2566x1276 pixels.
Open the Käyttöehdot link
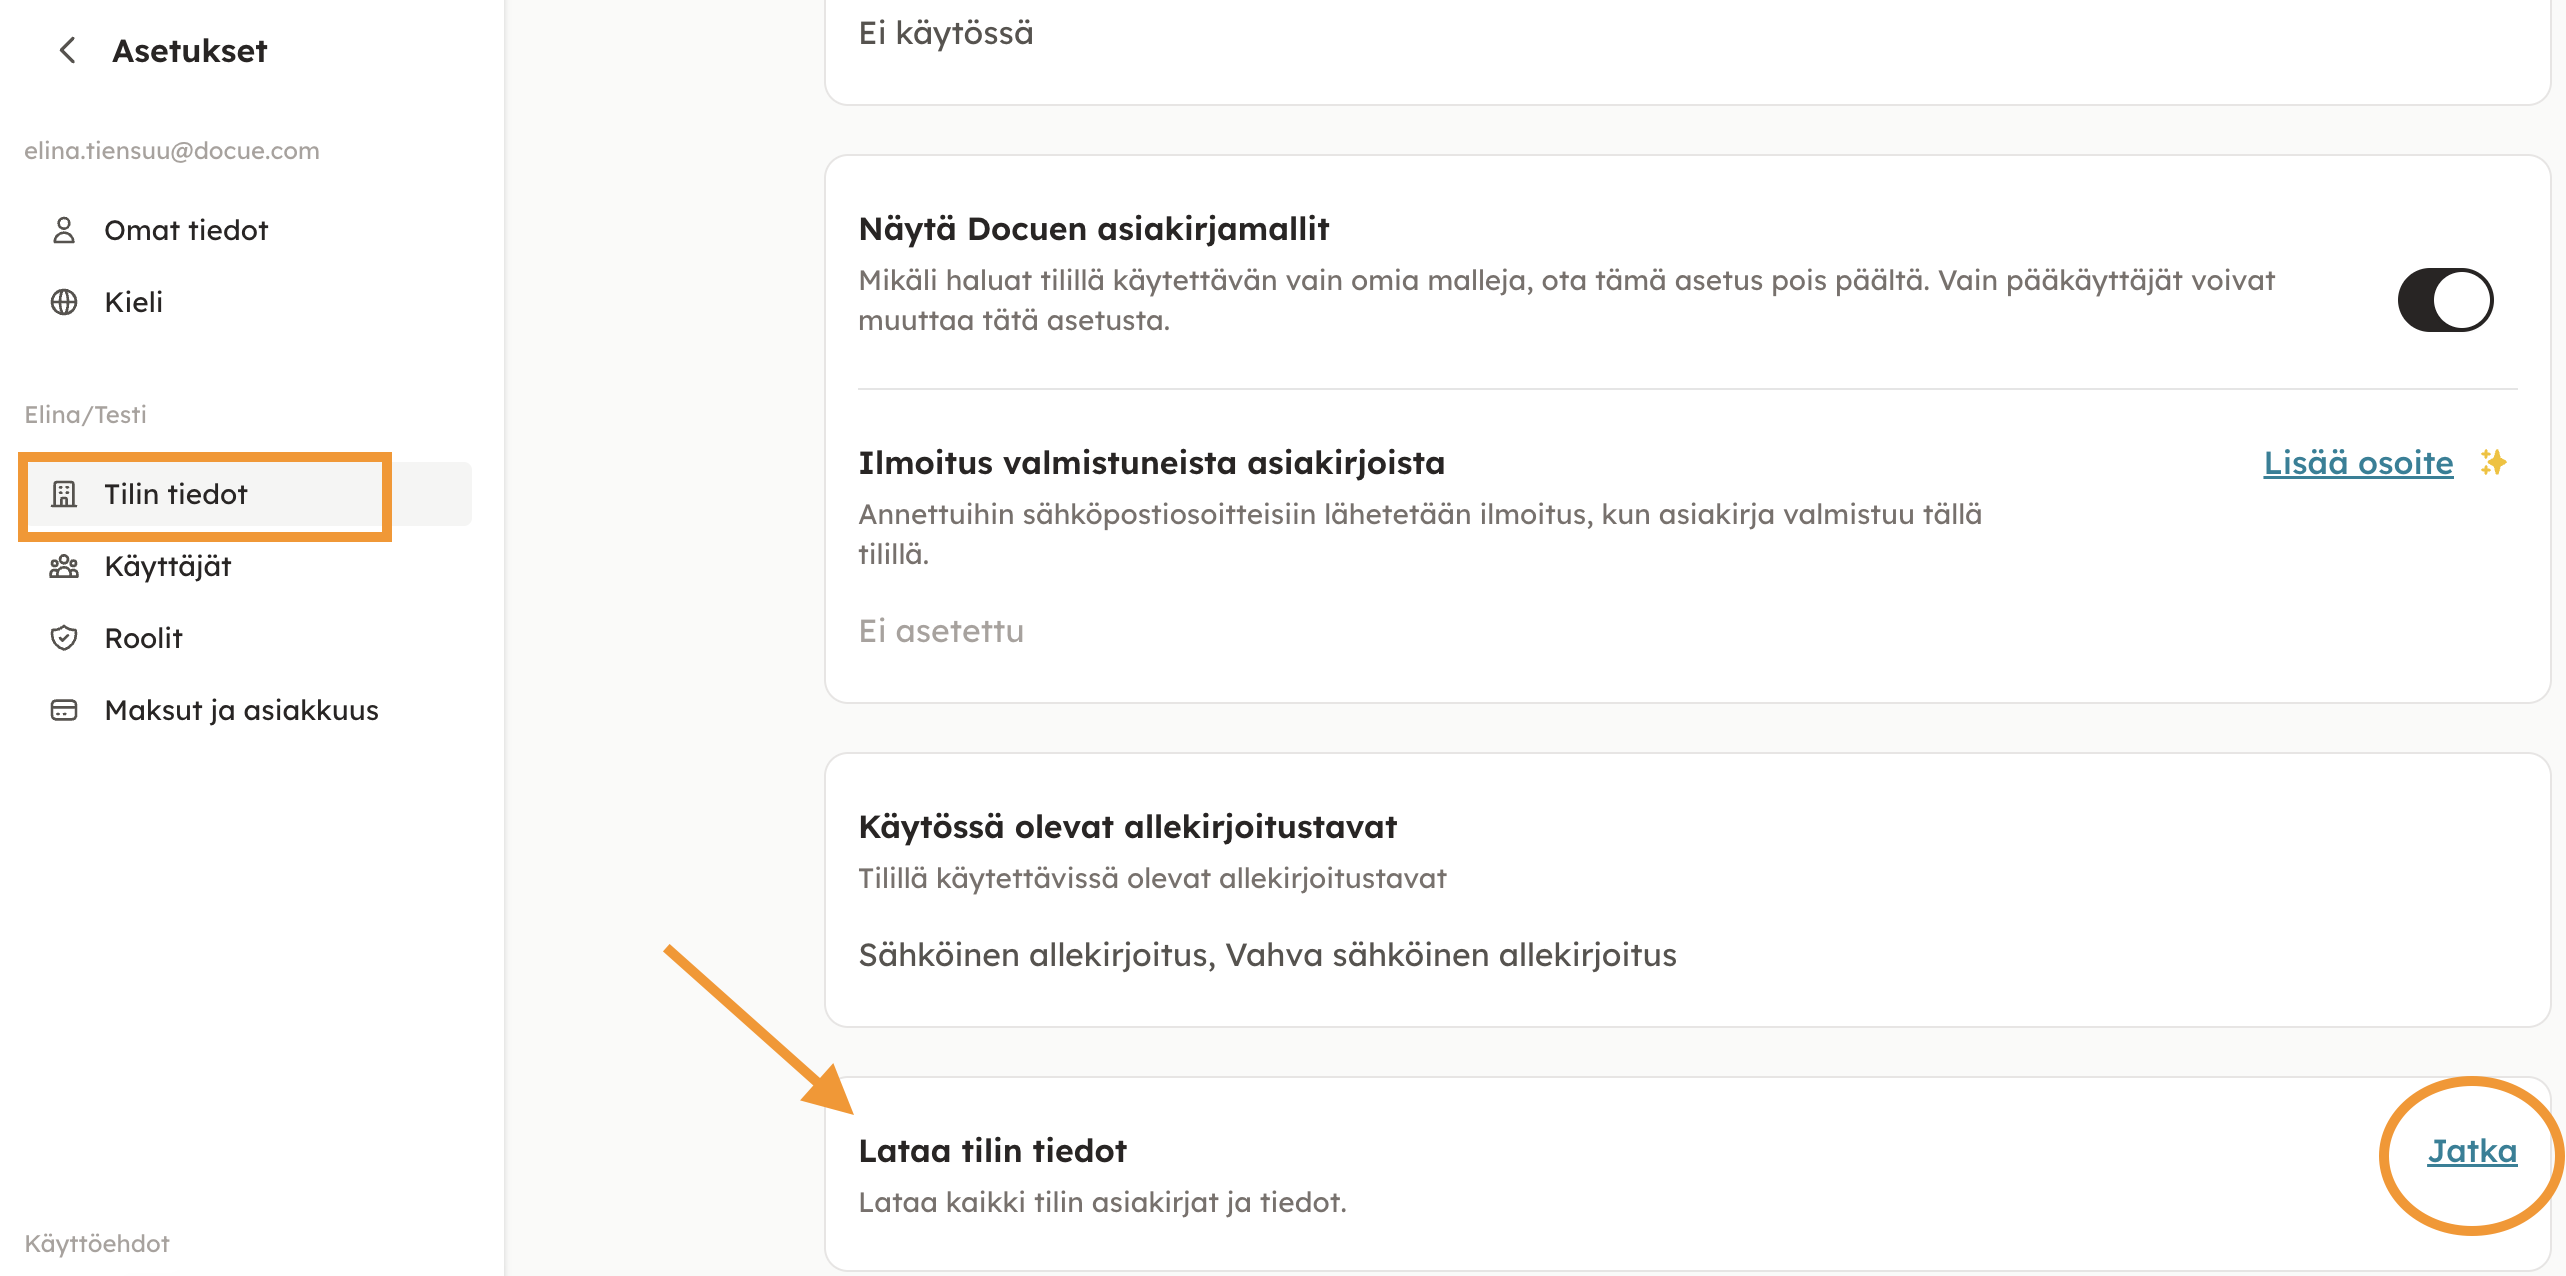[x=97, y=1243]
